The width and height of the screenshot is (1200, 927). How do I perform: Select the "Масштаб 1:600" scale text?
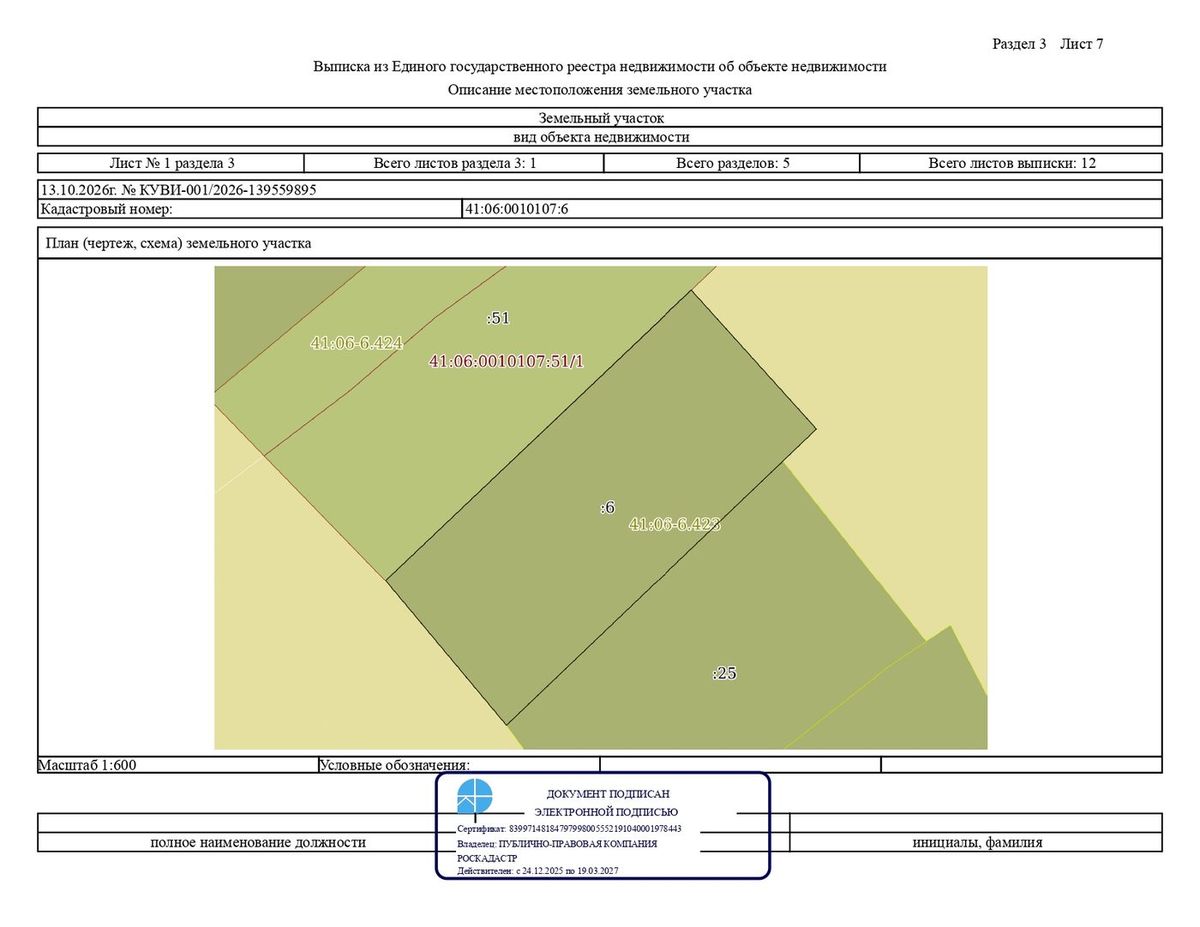click(87, 765)
